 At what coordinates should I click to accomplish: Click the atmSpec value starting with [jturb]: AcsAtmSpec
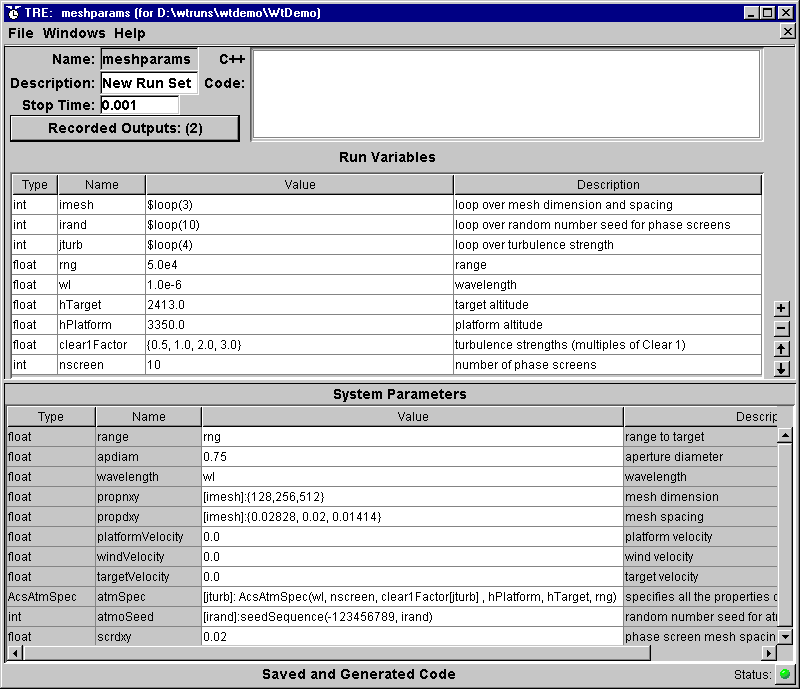point(412,597)
